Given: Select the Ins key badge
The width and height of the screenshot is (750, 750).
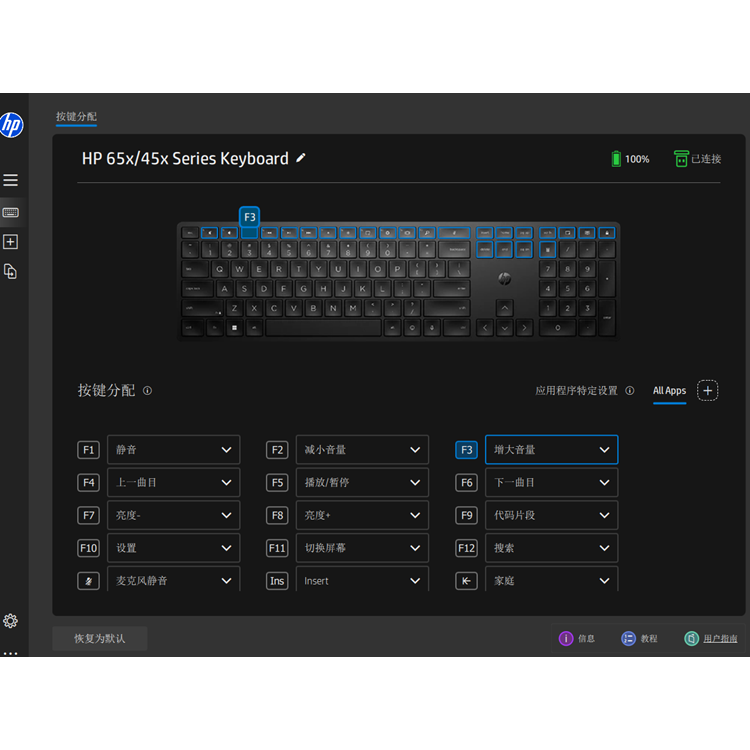Looking at the screenshot, I should pos(277,581).
